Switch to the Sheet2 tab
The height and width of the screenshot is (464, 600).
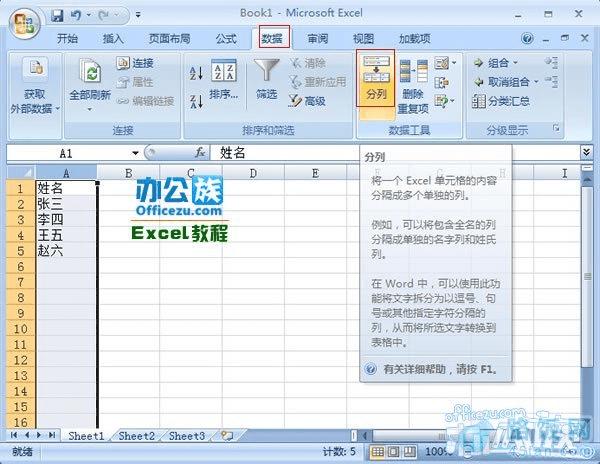[x=136, y=436]
